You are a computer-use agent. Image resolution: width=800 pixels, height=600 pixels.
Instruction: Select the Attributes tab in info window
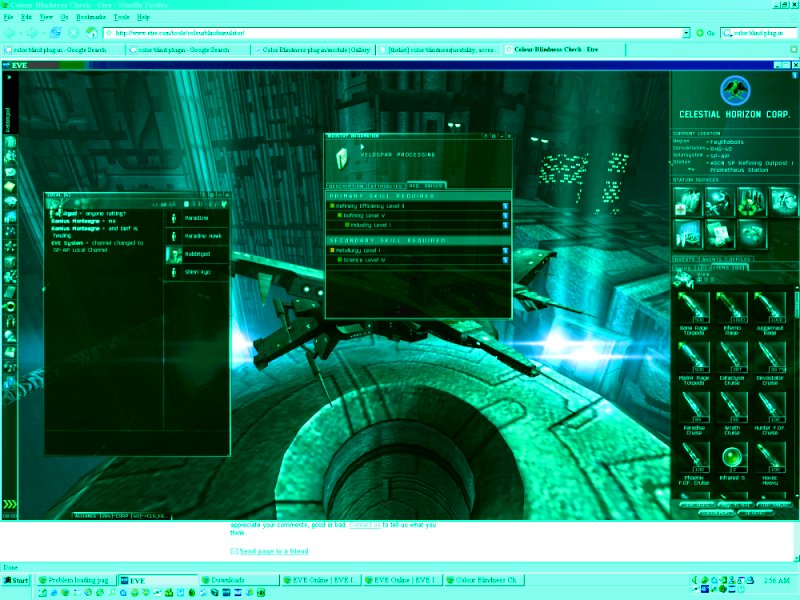pos(386,186)
